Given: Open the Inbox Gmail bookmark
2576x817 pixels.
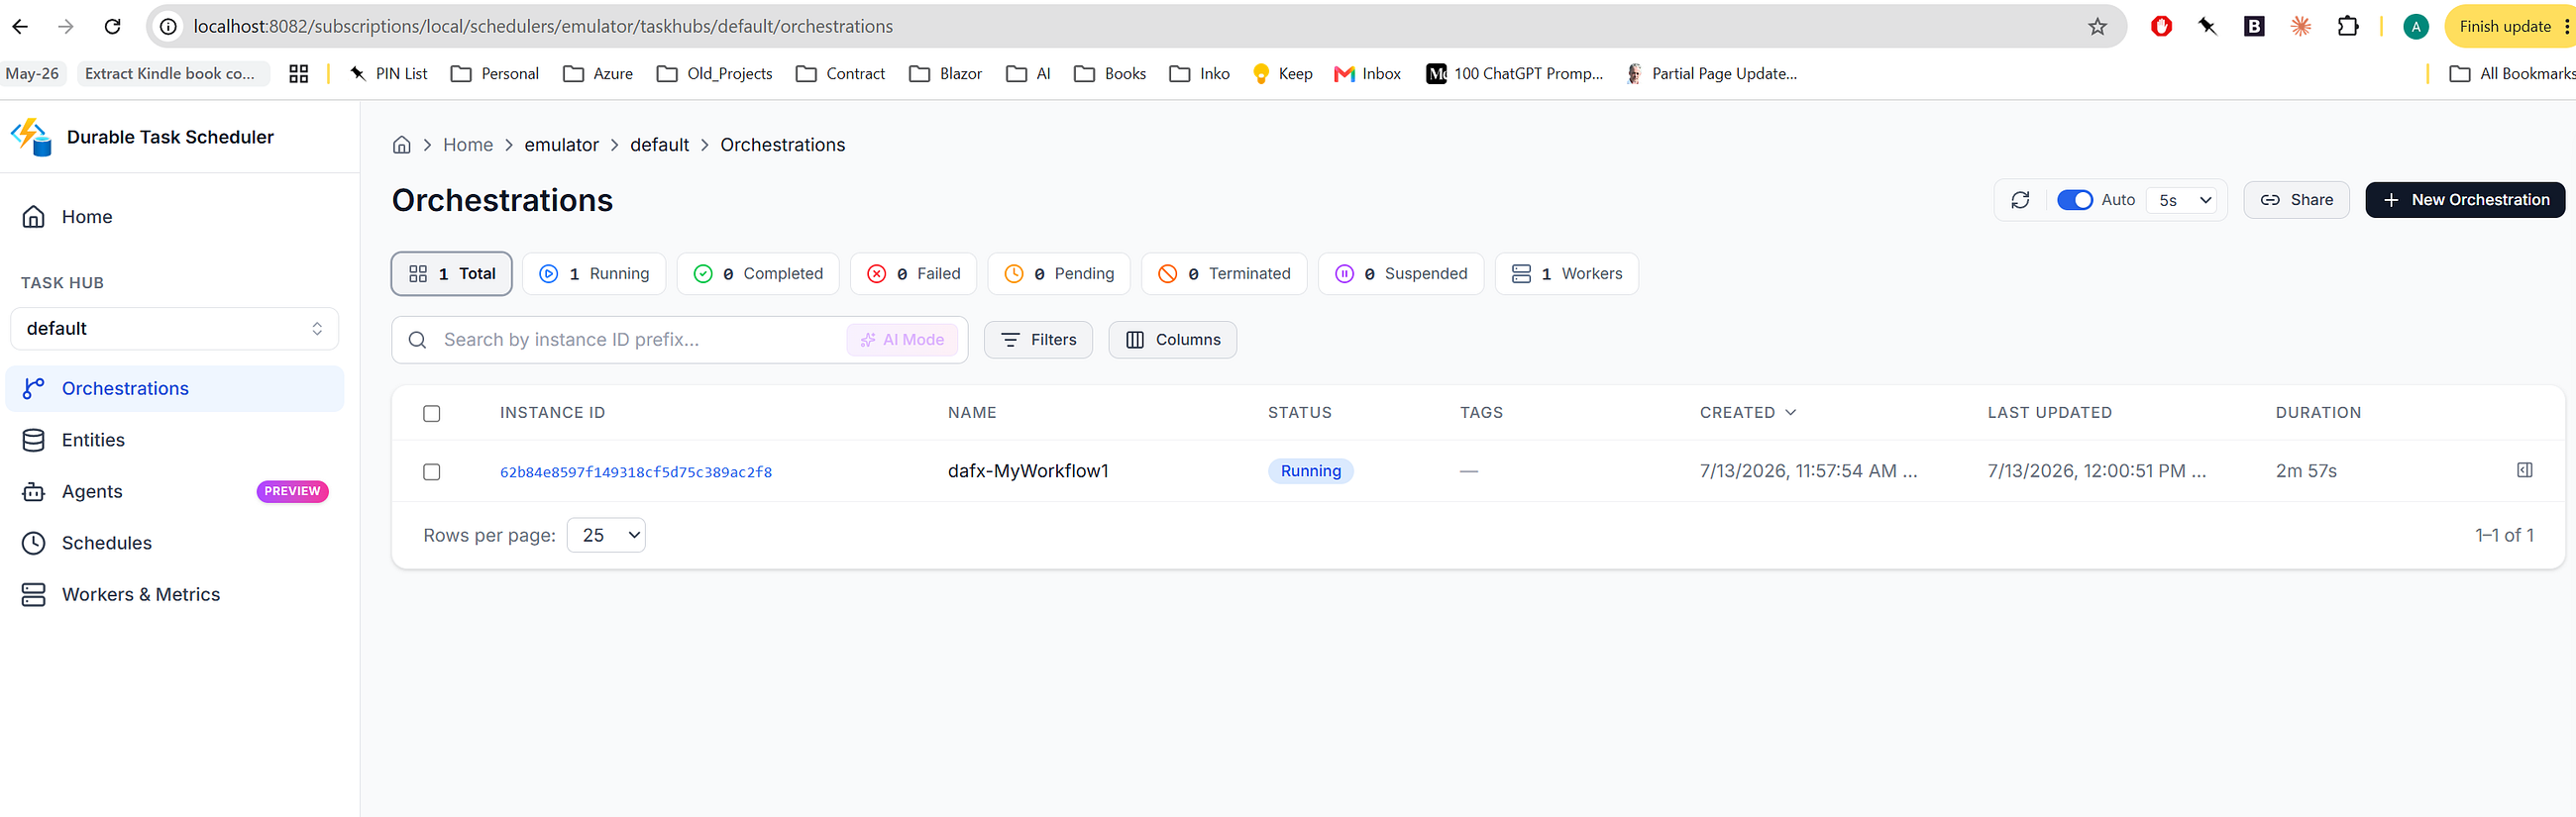Looking at the screenshot, I should (1367, 74).
